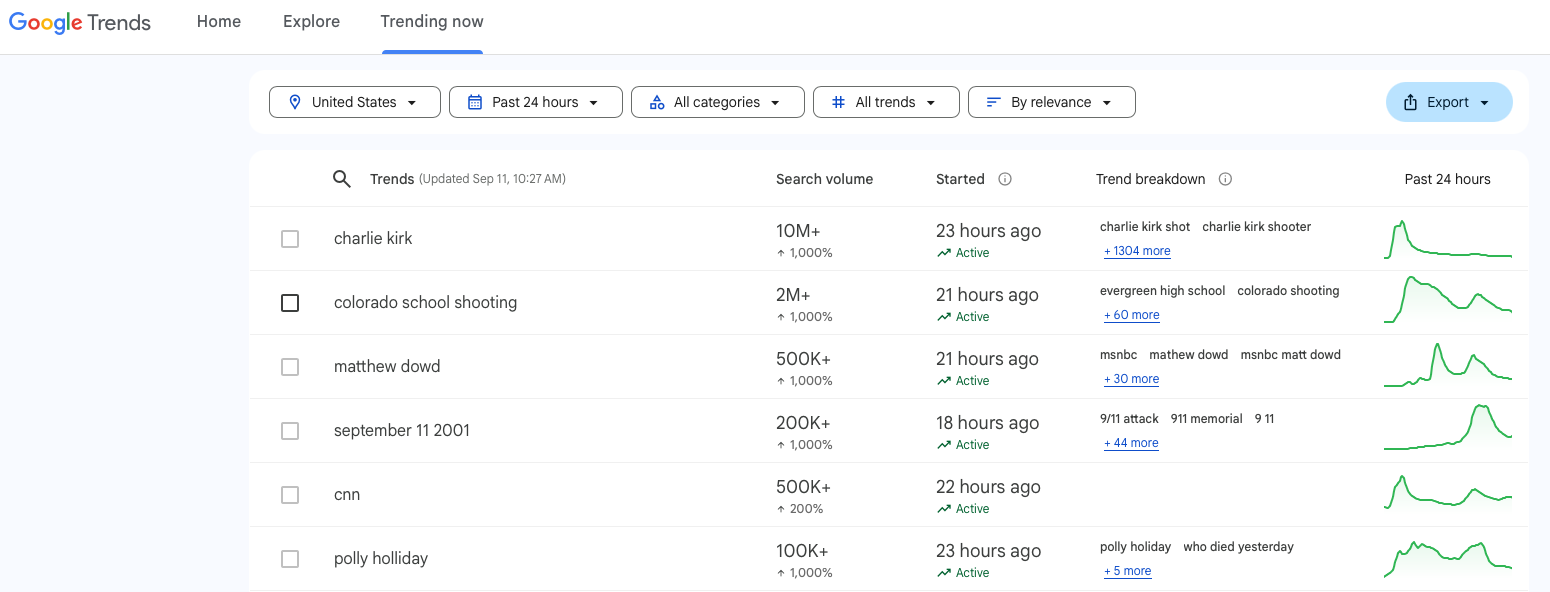
Task: Click the search magnifier icon beside Trends
Action: pyautogui.click(x=342, y=179)
